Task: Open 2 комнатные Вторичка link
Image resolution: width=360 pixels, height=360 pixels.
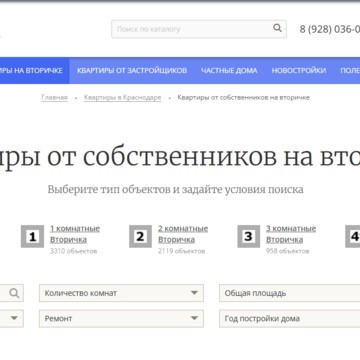Action: (x=183, y=234)
